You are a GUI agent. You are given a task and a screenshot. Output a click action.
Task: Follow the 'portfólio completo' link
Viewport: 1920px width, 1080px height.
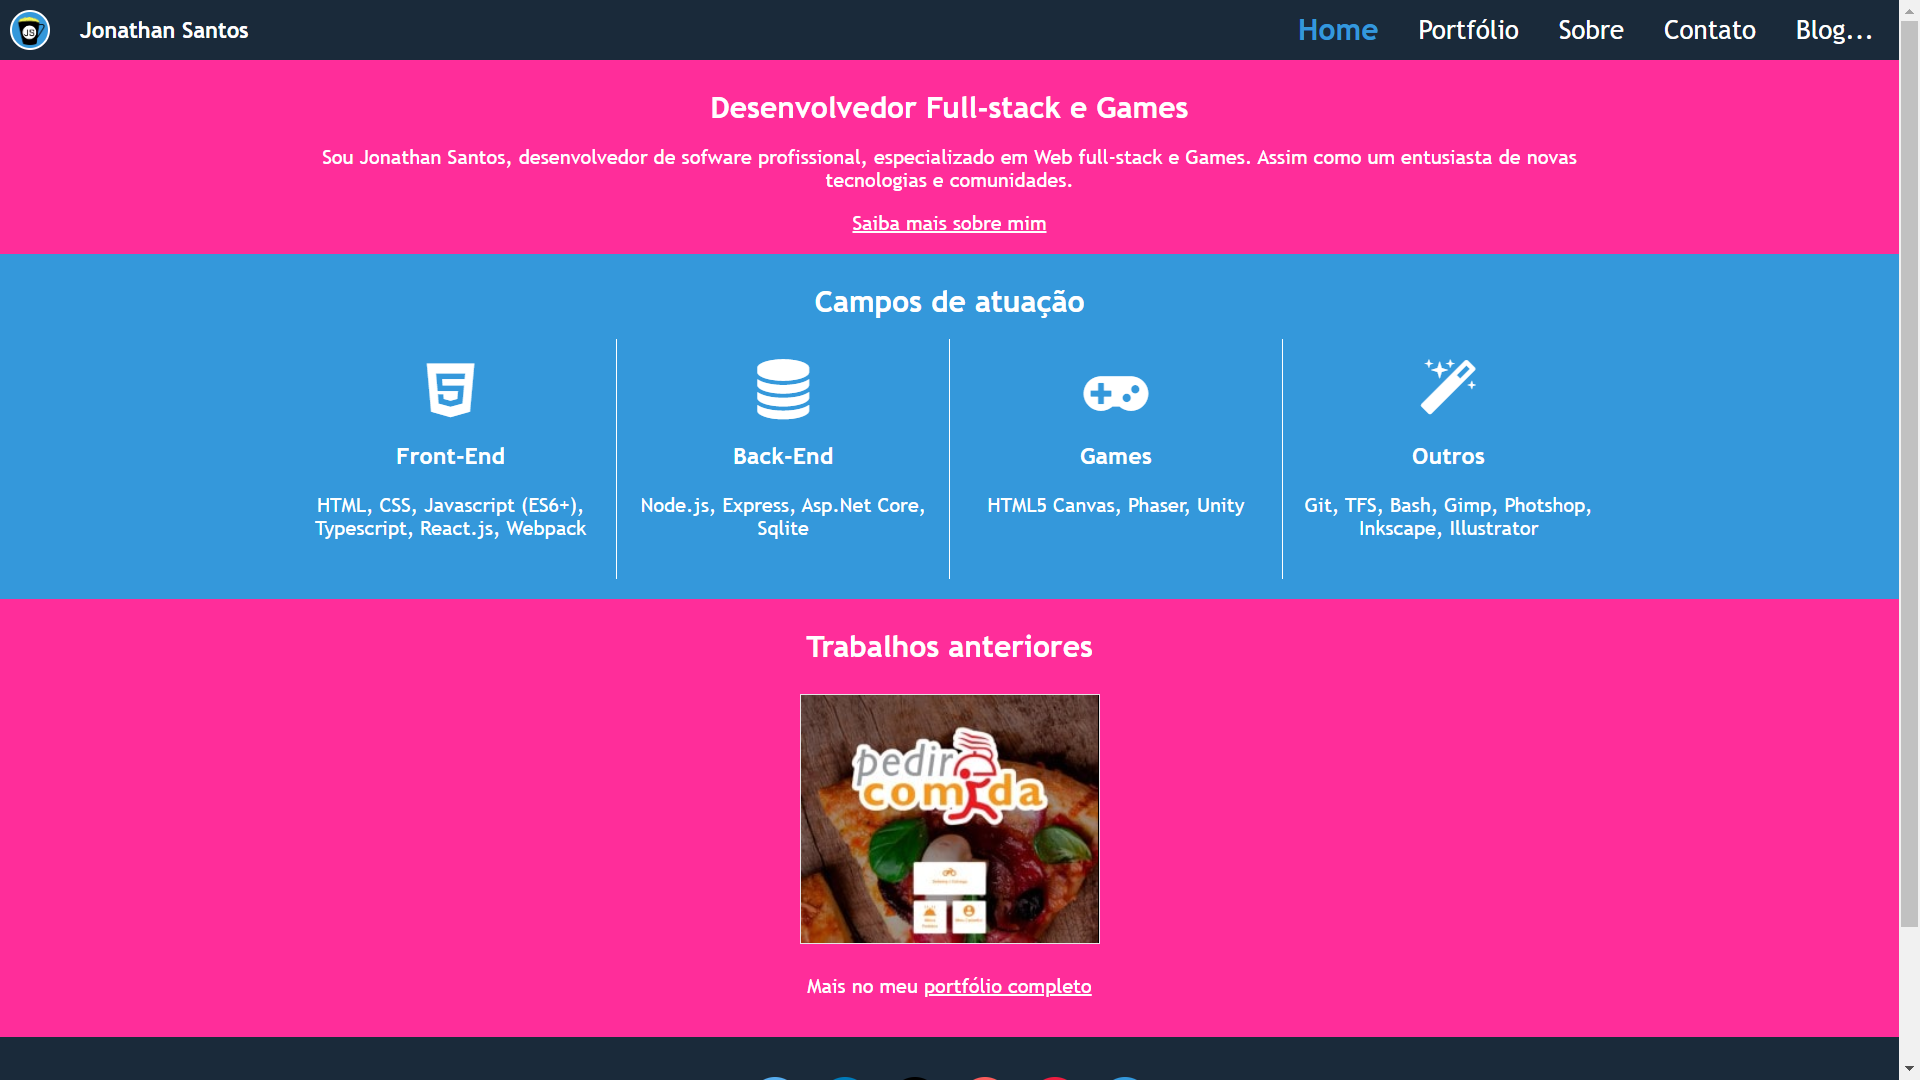(1007, 986)
